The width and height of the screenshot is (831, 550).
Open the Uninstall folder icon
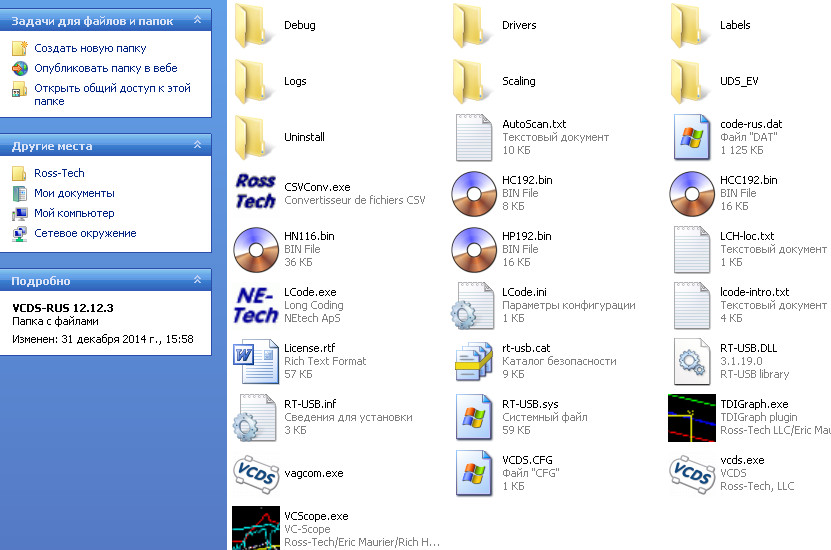click(254, 137)
